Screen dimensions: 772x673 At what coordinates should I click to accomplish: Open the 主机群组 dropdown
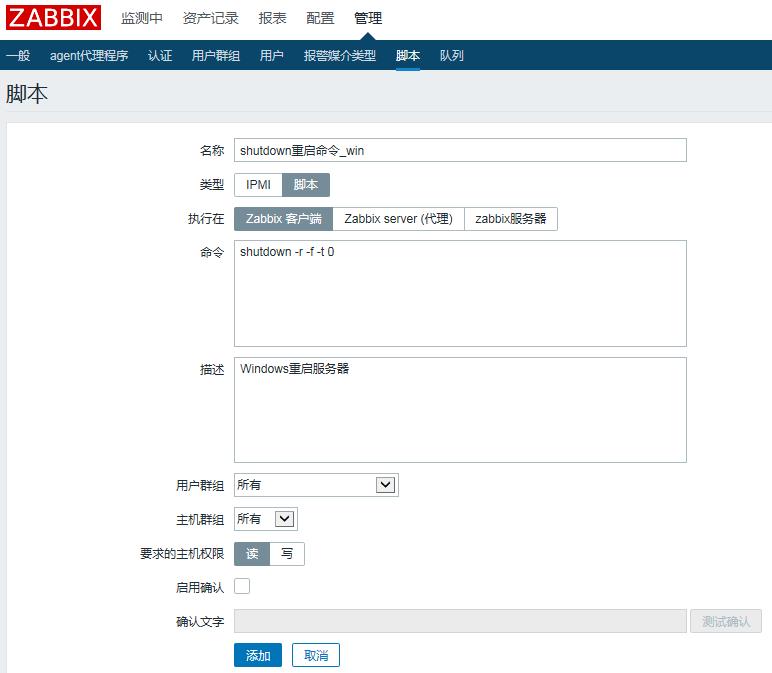tap(266, 519)
